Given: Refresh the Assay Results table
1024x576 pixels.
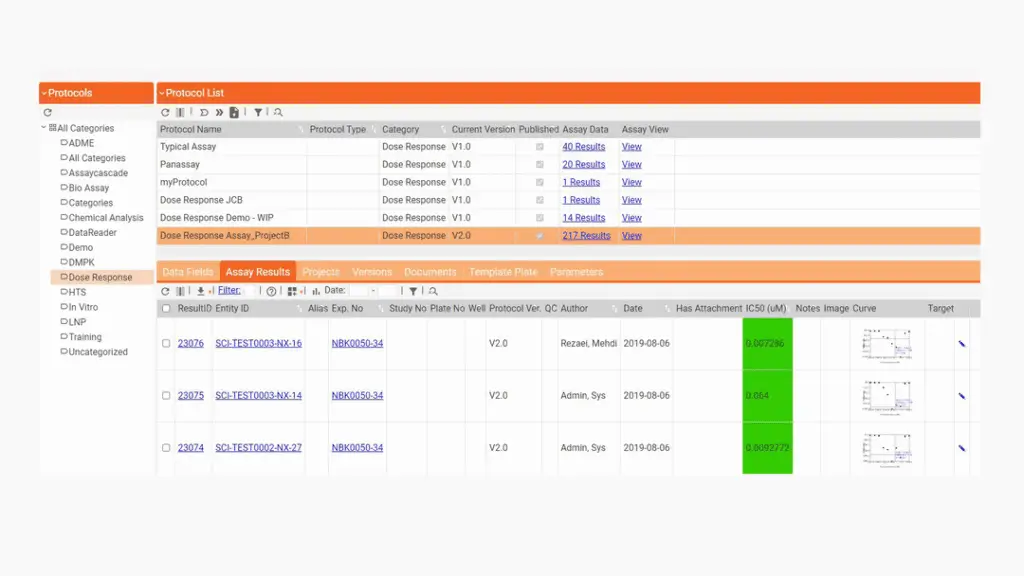Looking at the screenshot, I should click(165, 291).
